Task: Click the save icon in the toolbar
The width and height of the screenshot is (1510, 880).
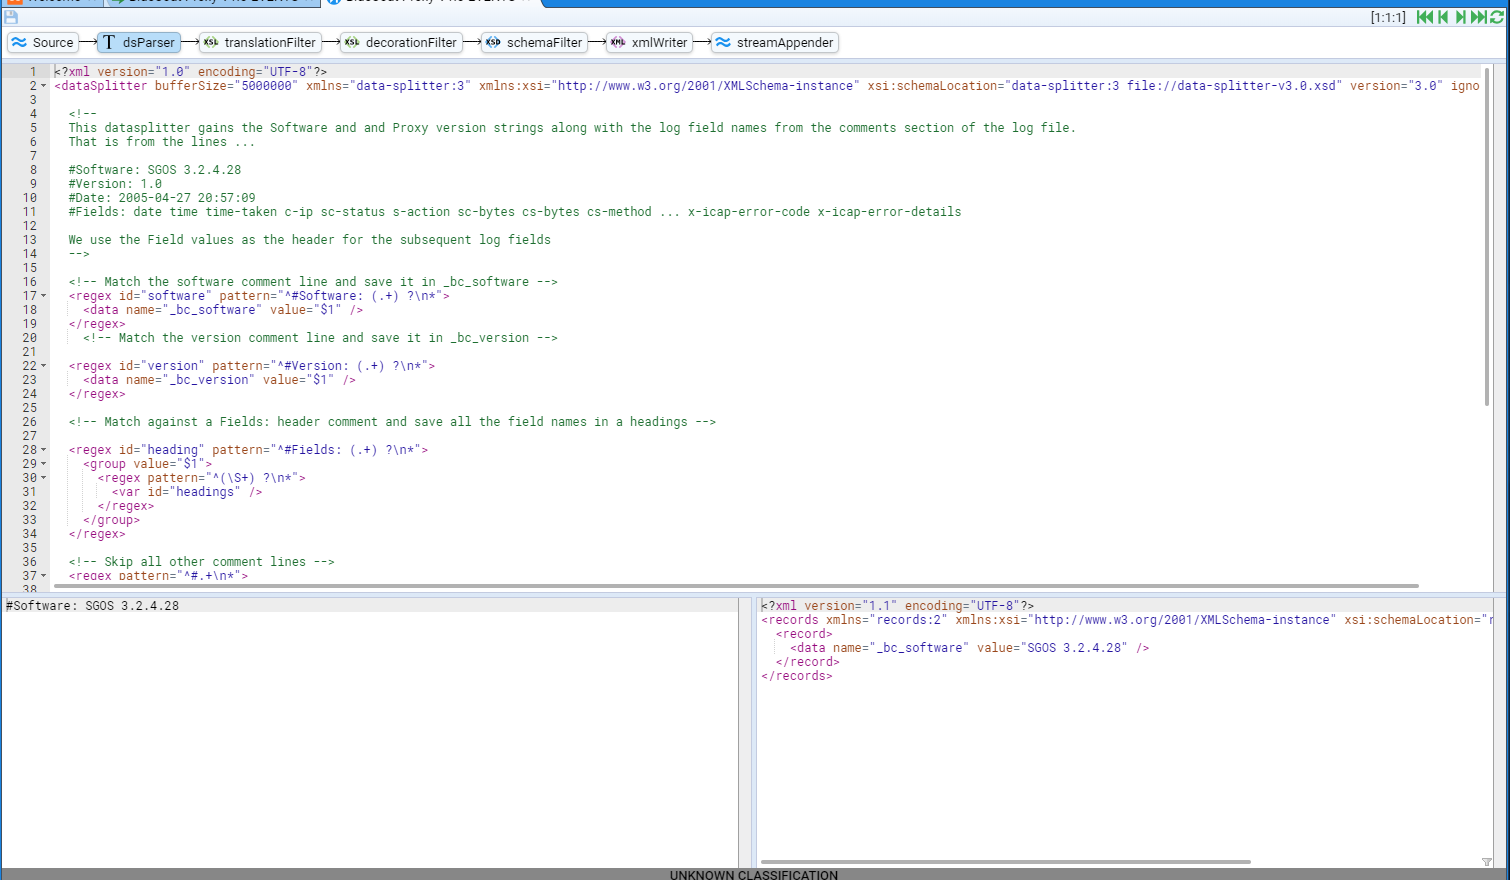Action: click(11, 17)
